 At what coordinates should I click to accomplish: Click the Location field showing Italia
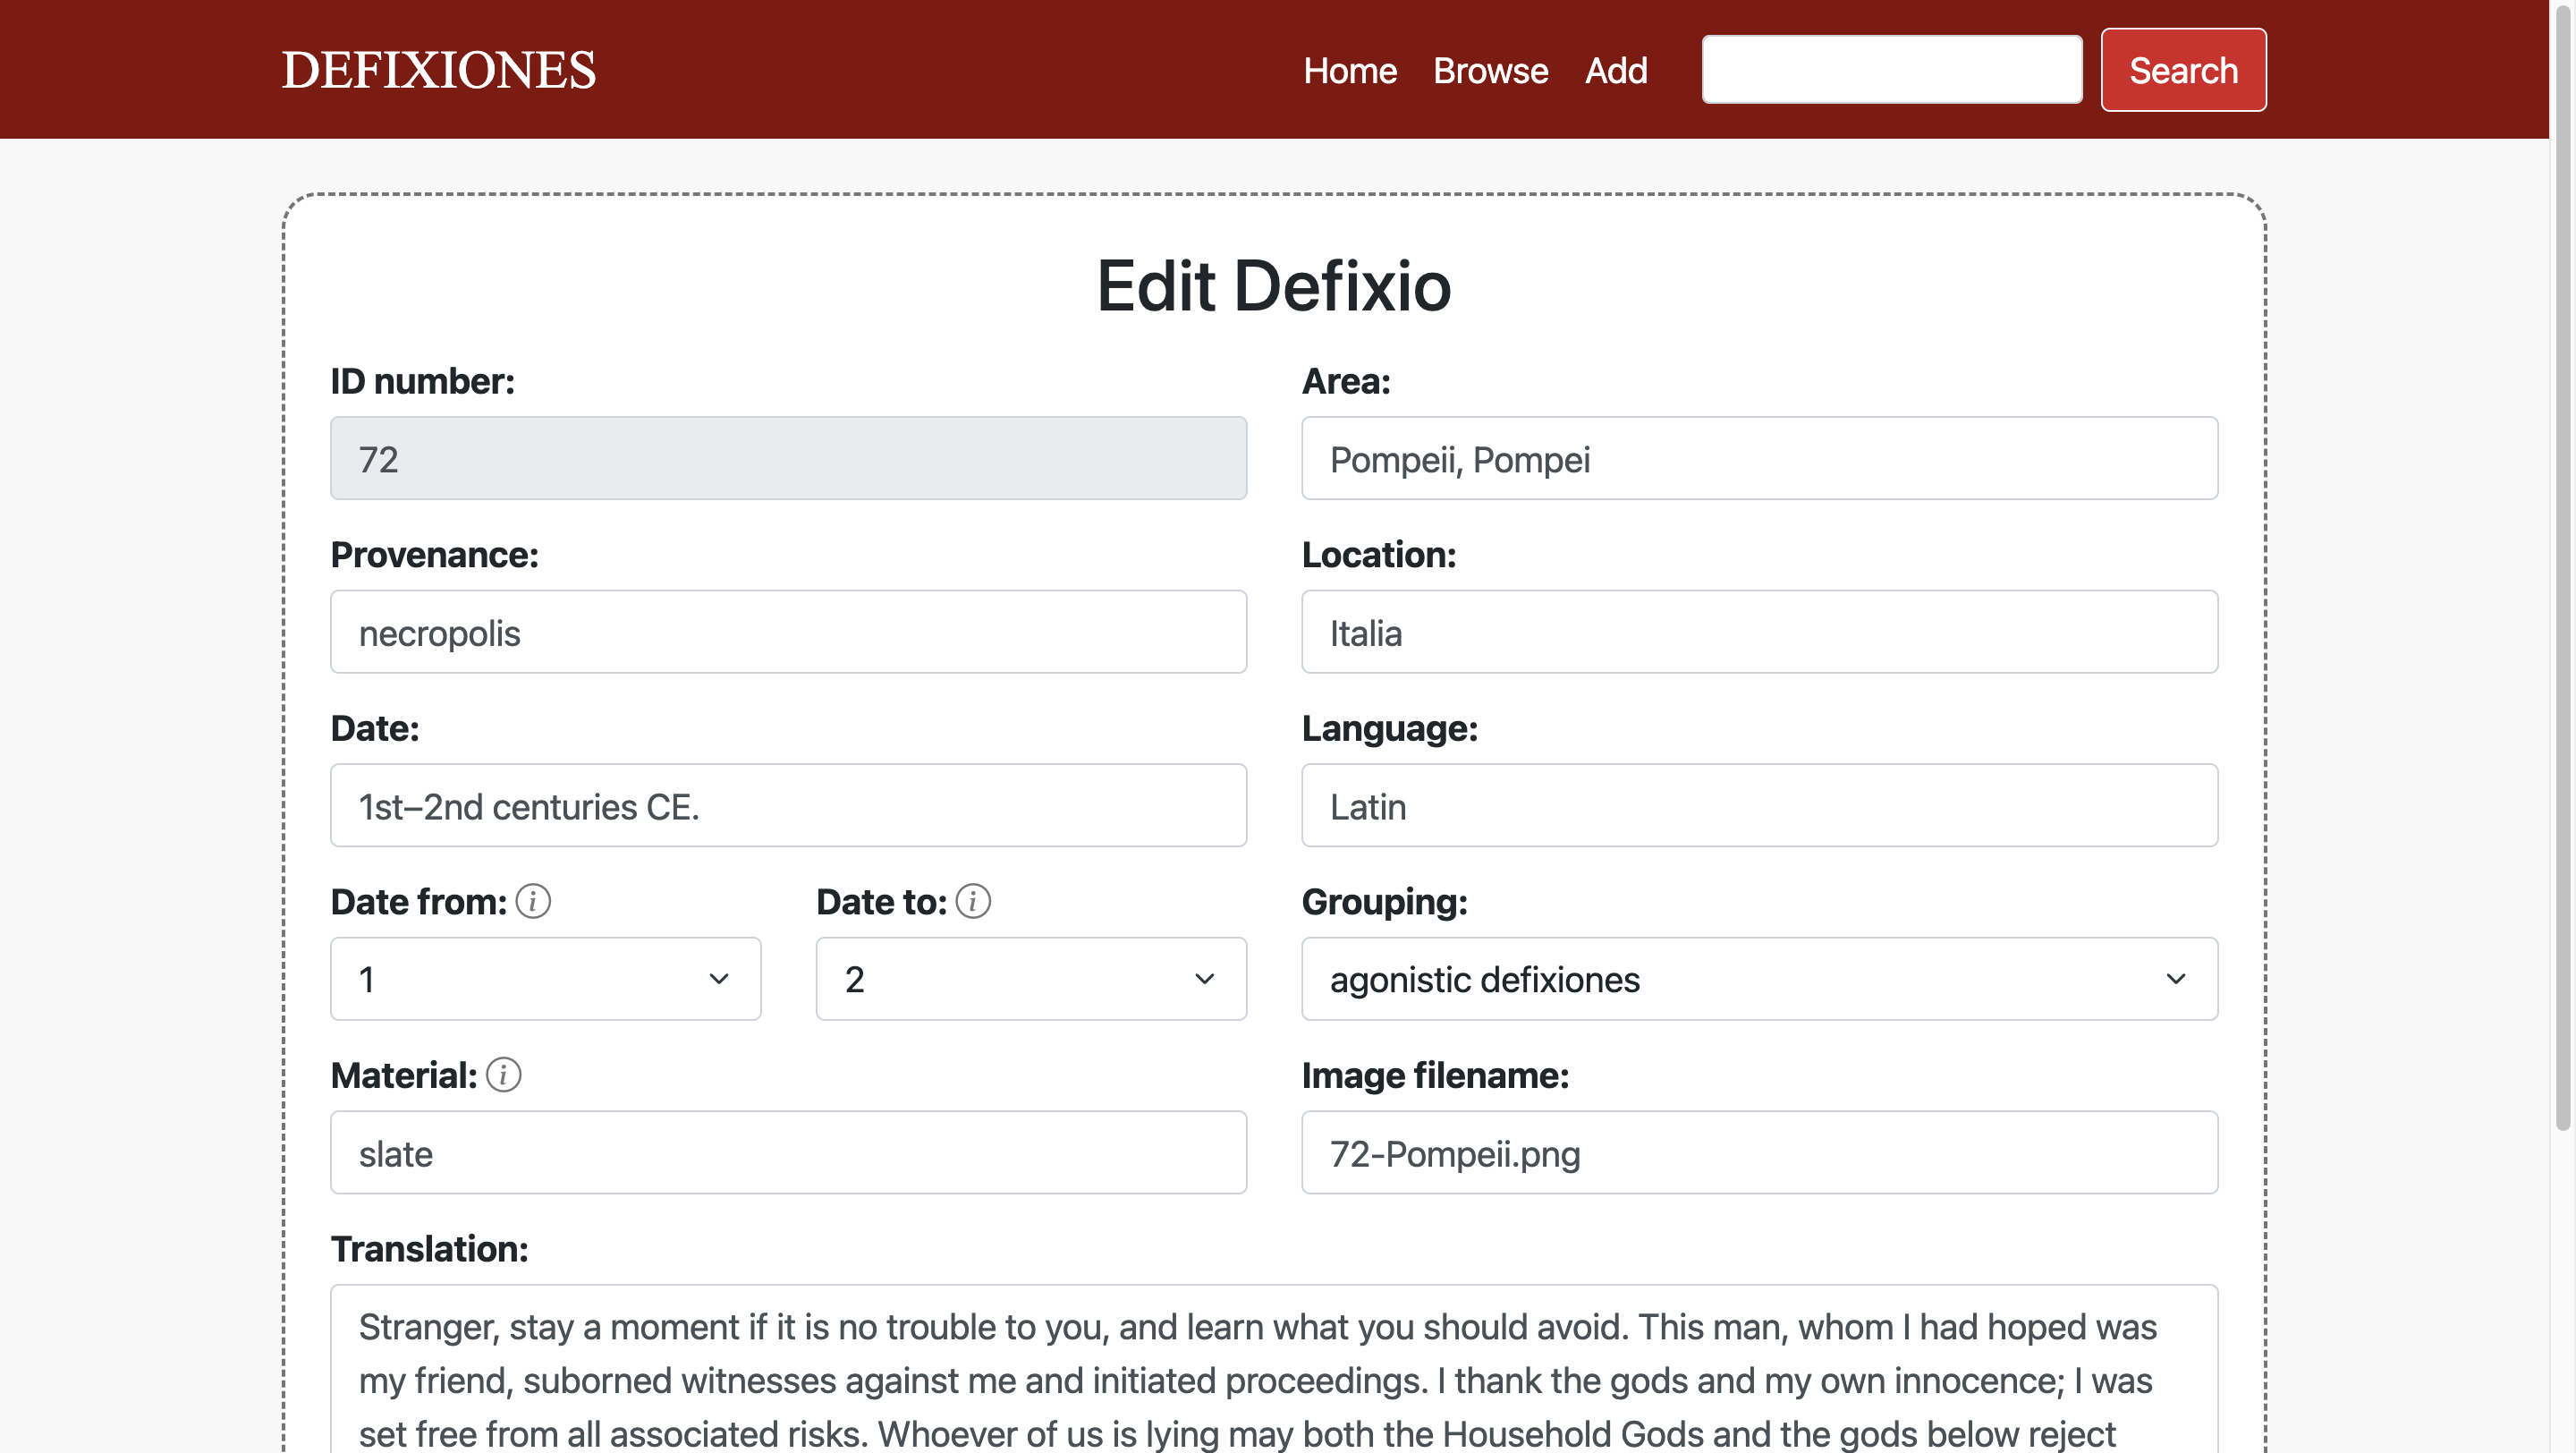(x=1758, y=632)
